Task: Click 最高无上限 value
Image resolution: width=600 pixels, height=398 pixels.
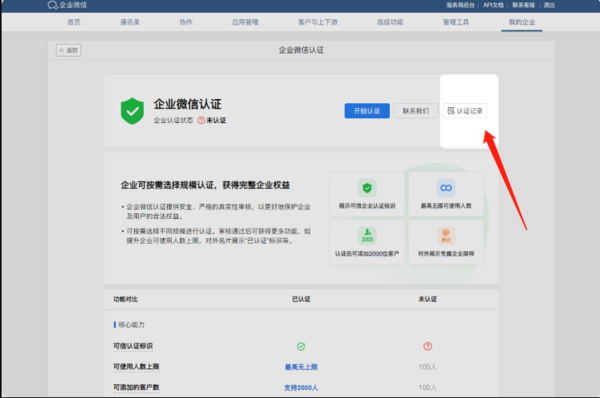Action: click(x=301, y=367)
